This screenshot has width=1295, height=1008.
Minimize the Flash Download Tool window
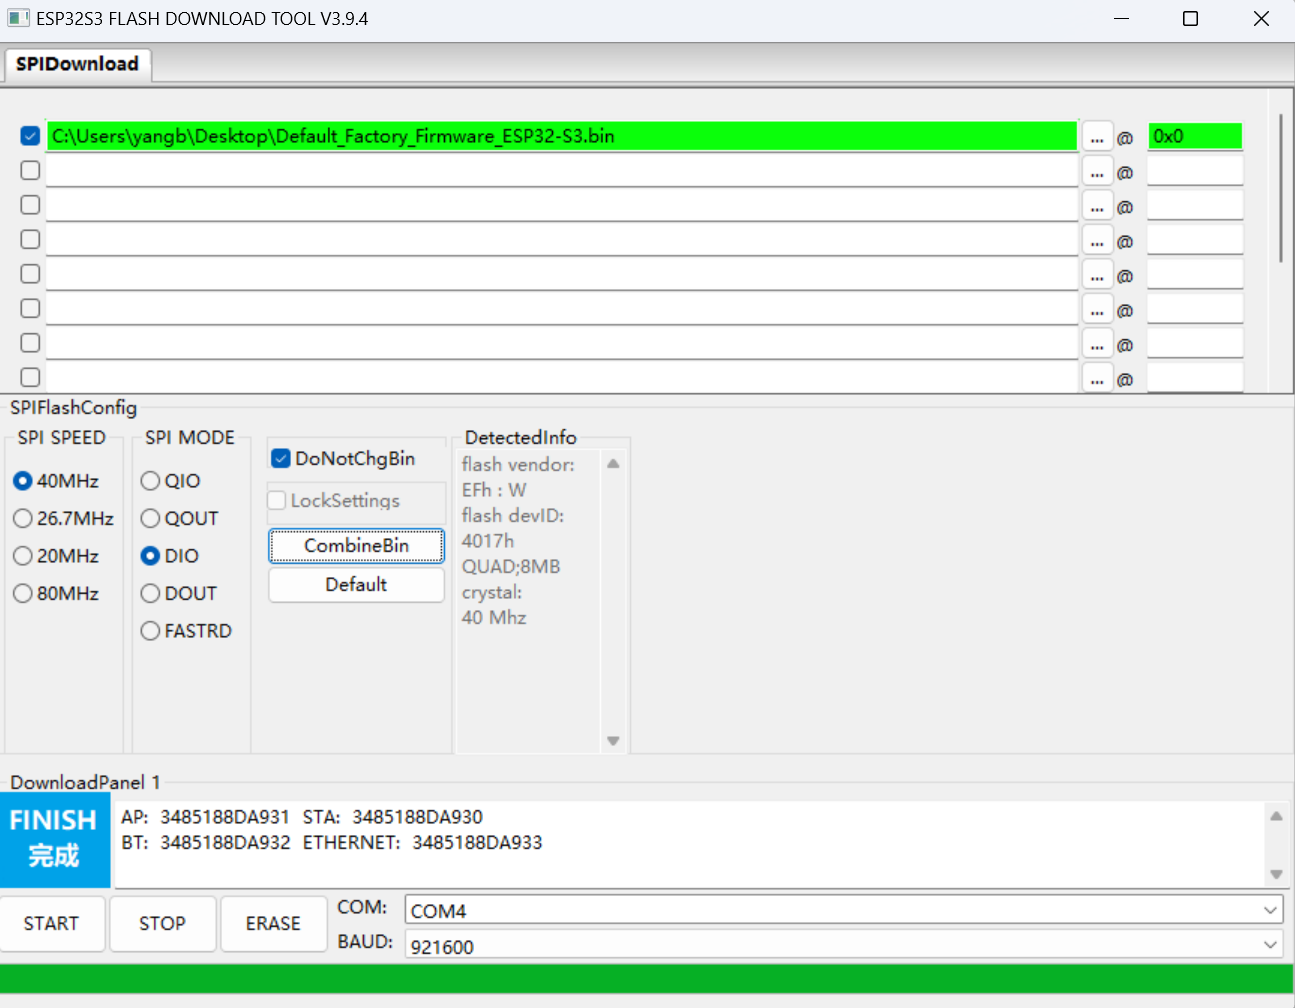[1121, 18]
